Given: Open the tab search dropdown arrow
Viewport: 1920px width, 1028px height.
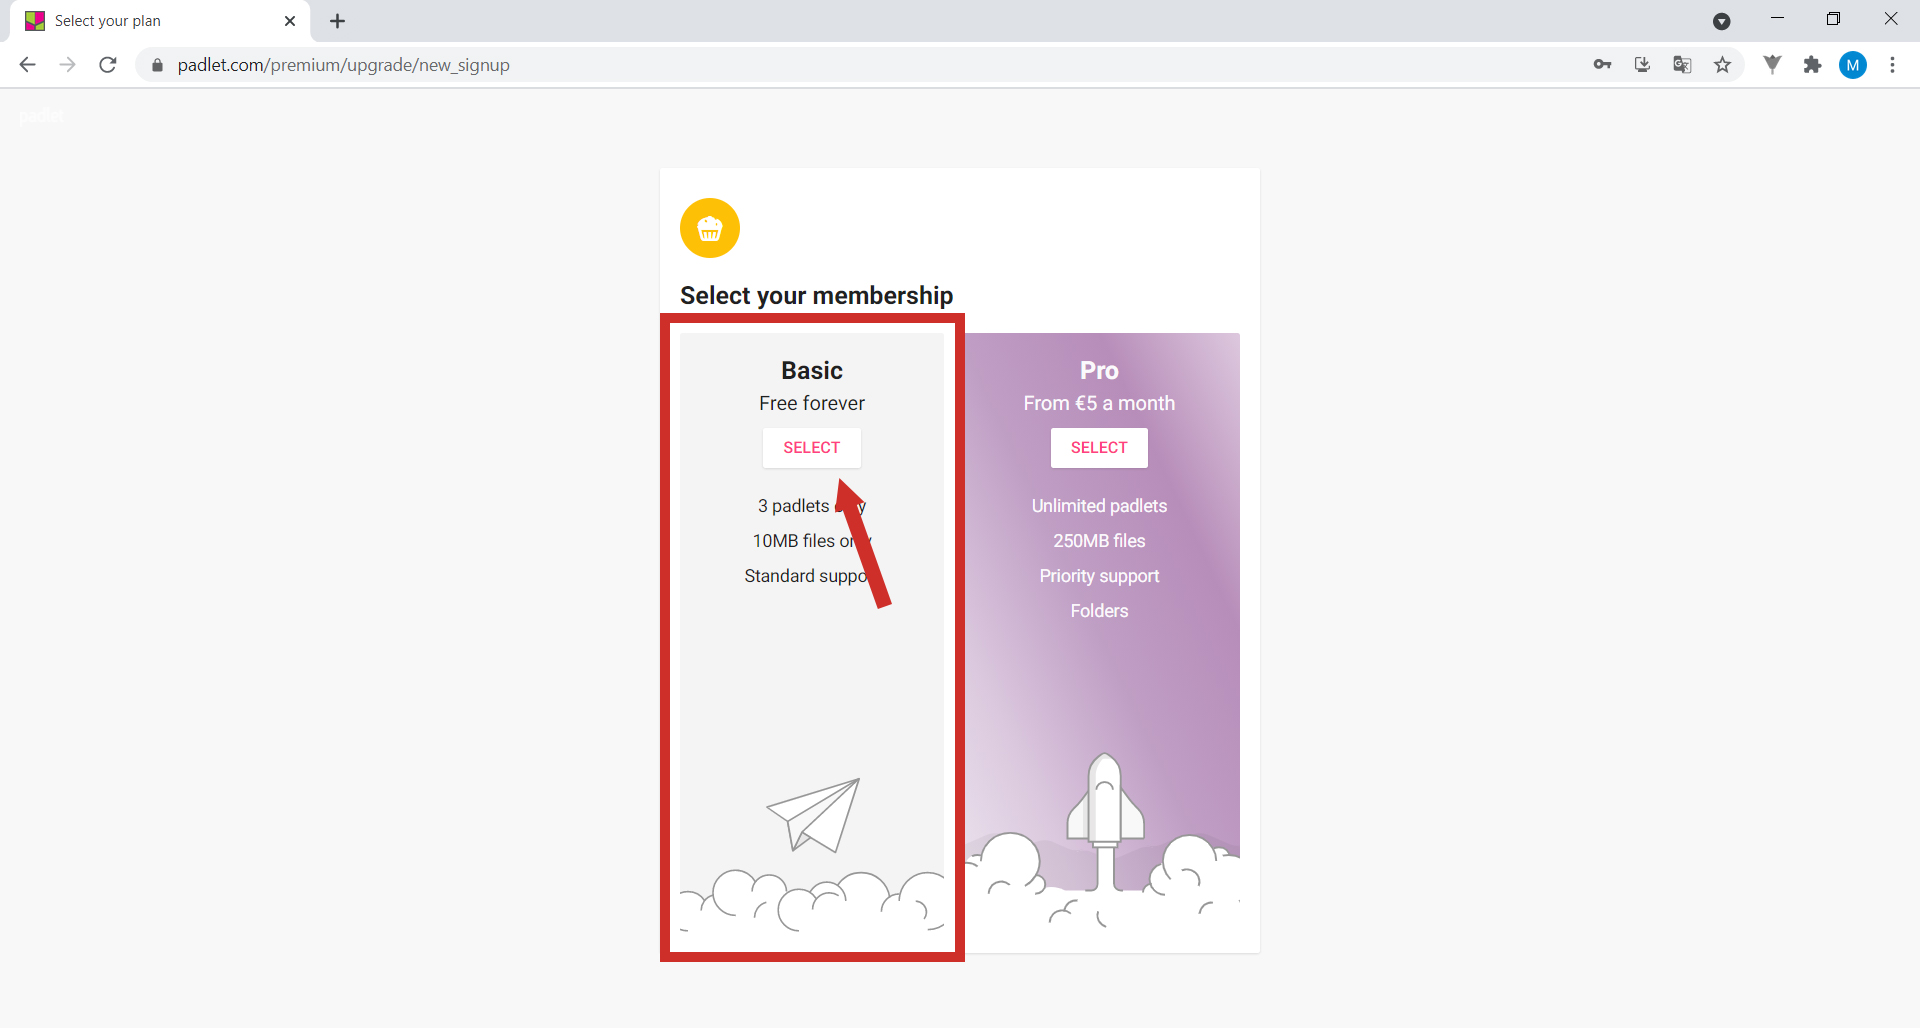Looking at the screenshot, I should tap(1721, 21).
